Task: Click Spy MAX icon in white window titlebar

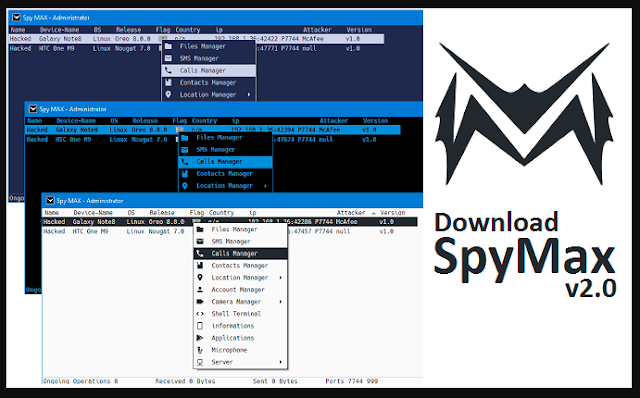Action: point(50,200)
